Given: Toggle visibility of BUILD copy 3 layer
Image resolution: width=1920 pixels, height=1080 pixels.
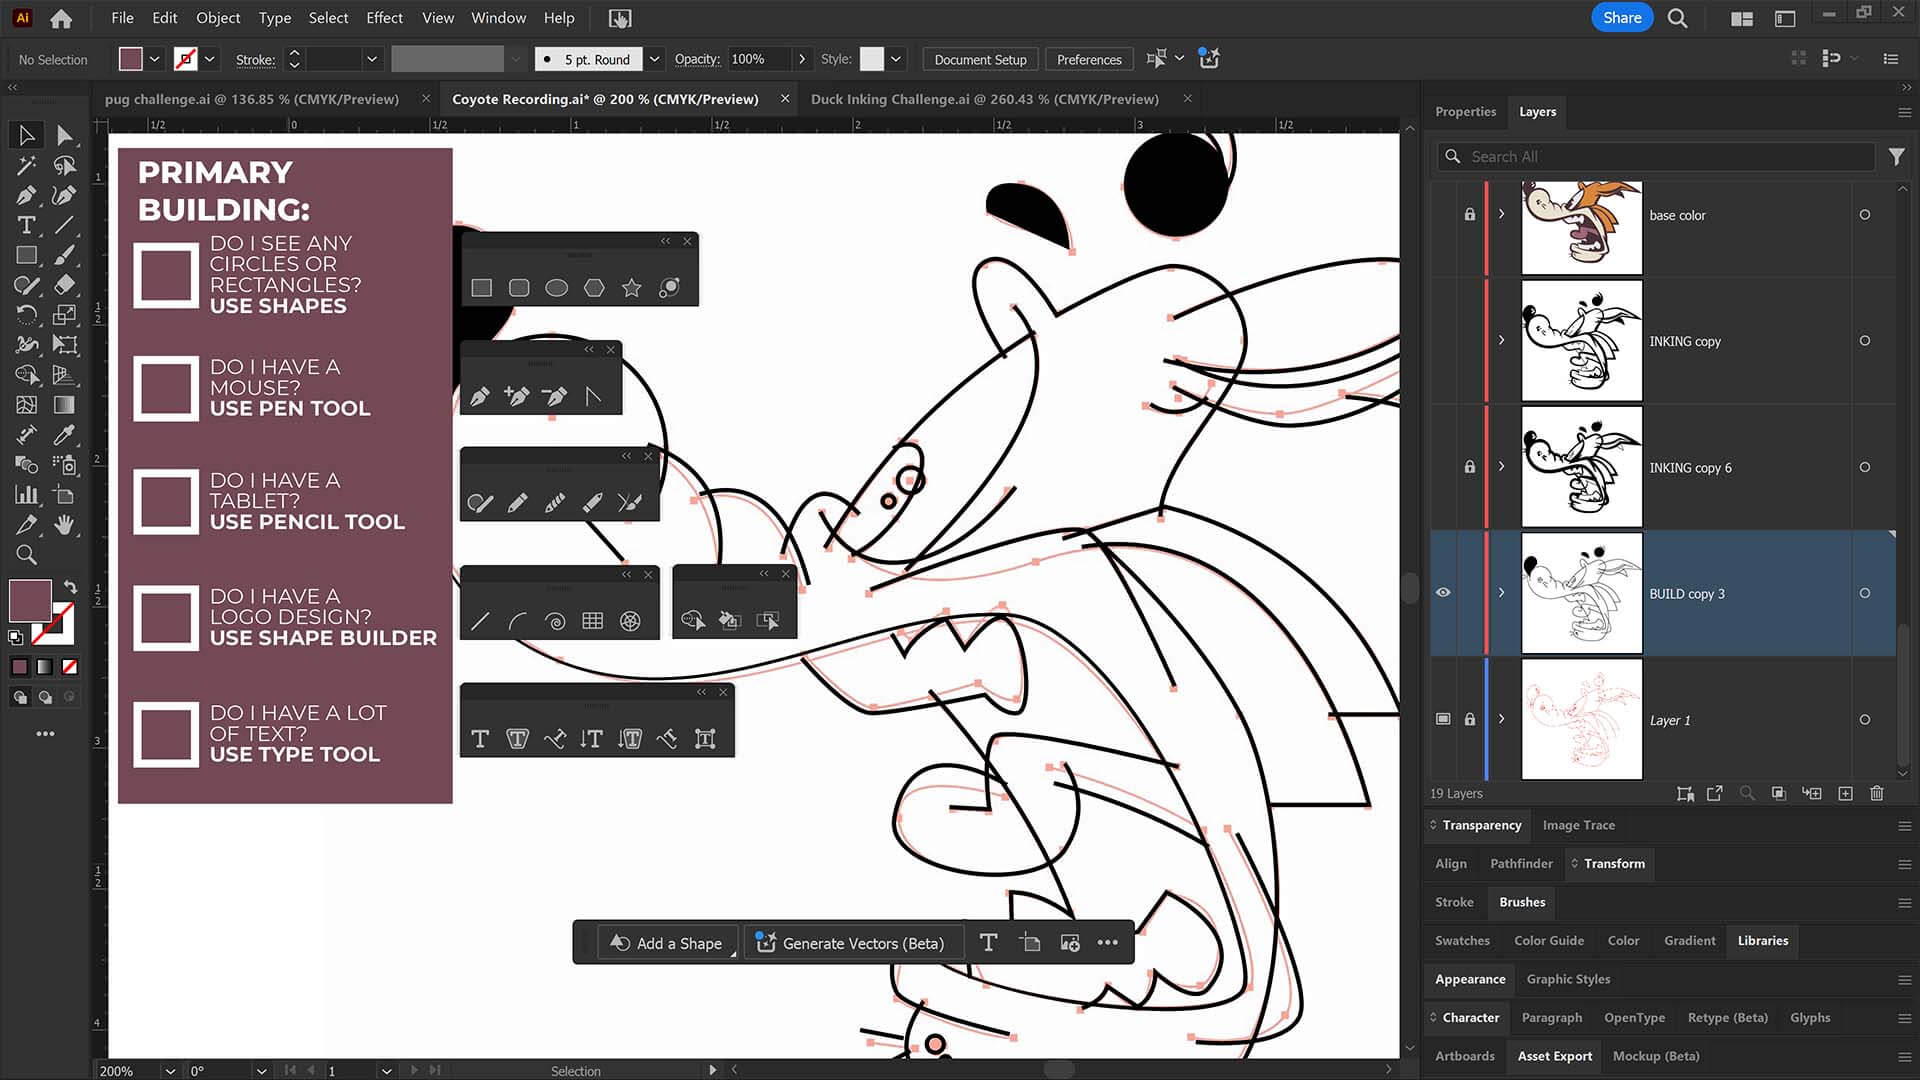Looking at the screenshot, I should click(x=1443, y=593).
